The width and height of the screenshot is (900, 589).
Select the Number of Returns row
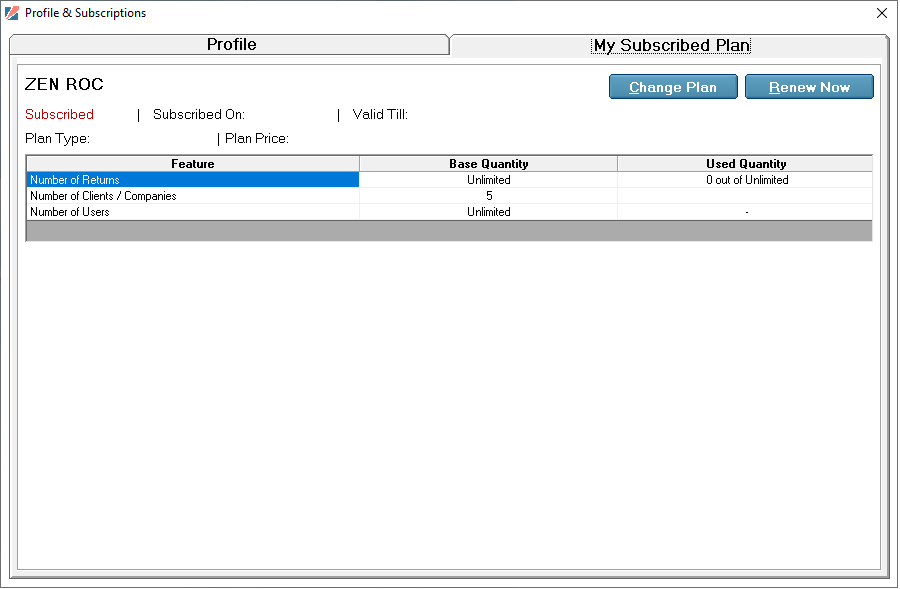(449, 180)
